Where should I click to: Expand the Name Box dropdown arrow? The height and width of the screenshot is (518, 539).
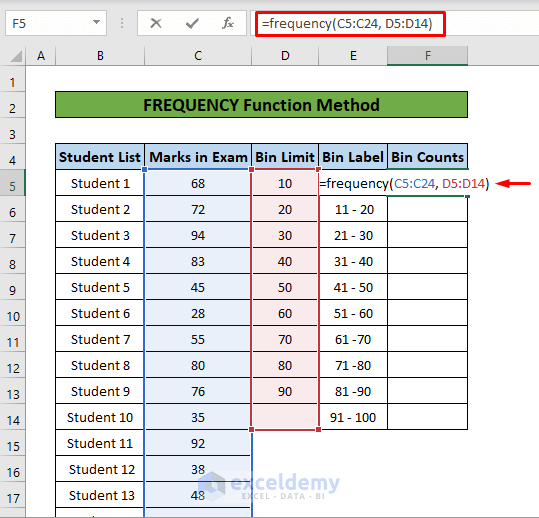point(97,23)
